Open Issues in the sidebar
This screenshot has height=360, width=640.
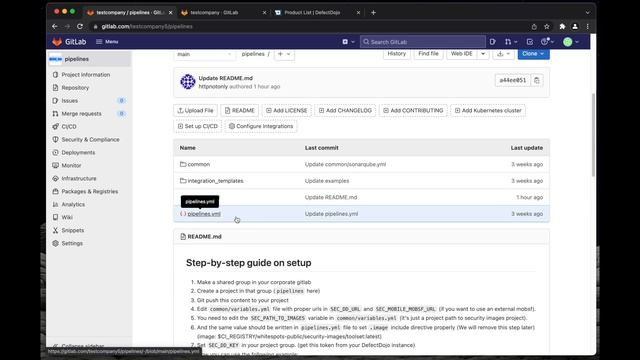pos(70,100)
